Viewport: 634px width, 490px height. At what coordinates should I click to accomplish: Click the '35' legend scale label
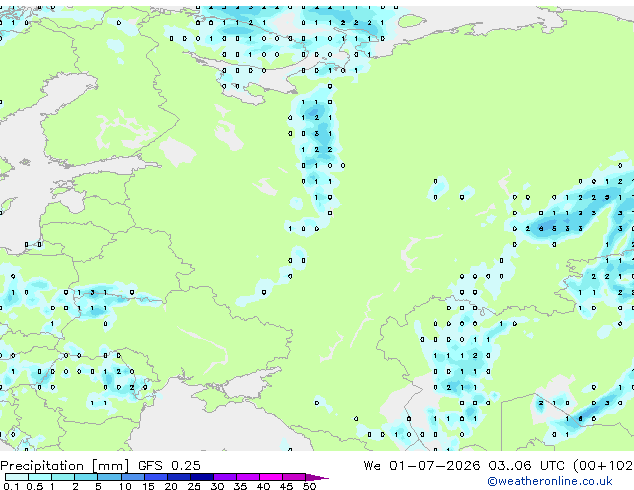[x=240, y=486]
